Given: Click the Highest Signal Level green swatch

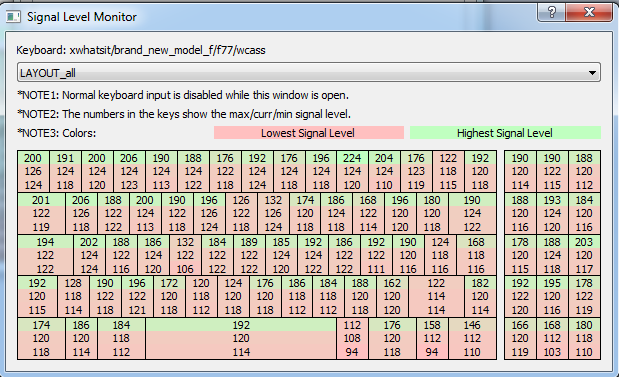Looking at the screenshot, I should point(505,133).
